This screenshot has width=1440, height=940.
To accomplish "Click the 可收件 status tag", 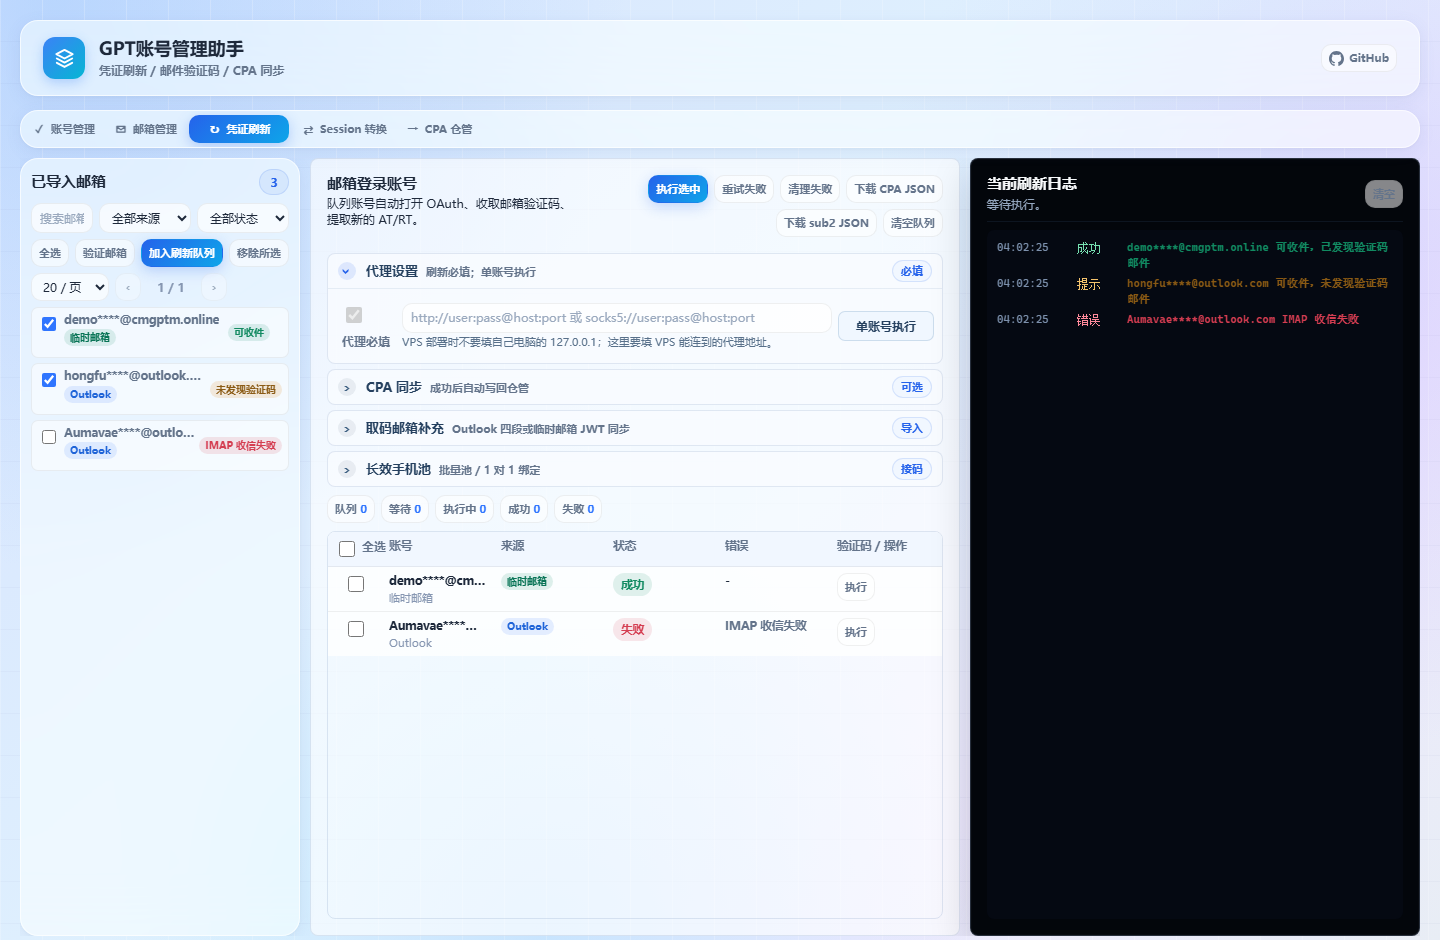I will click(249, 332).
